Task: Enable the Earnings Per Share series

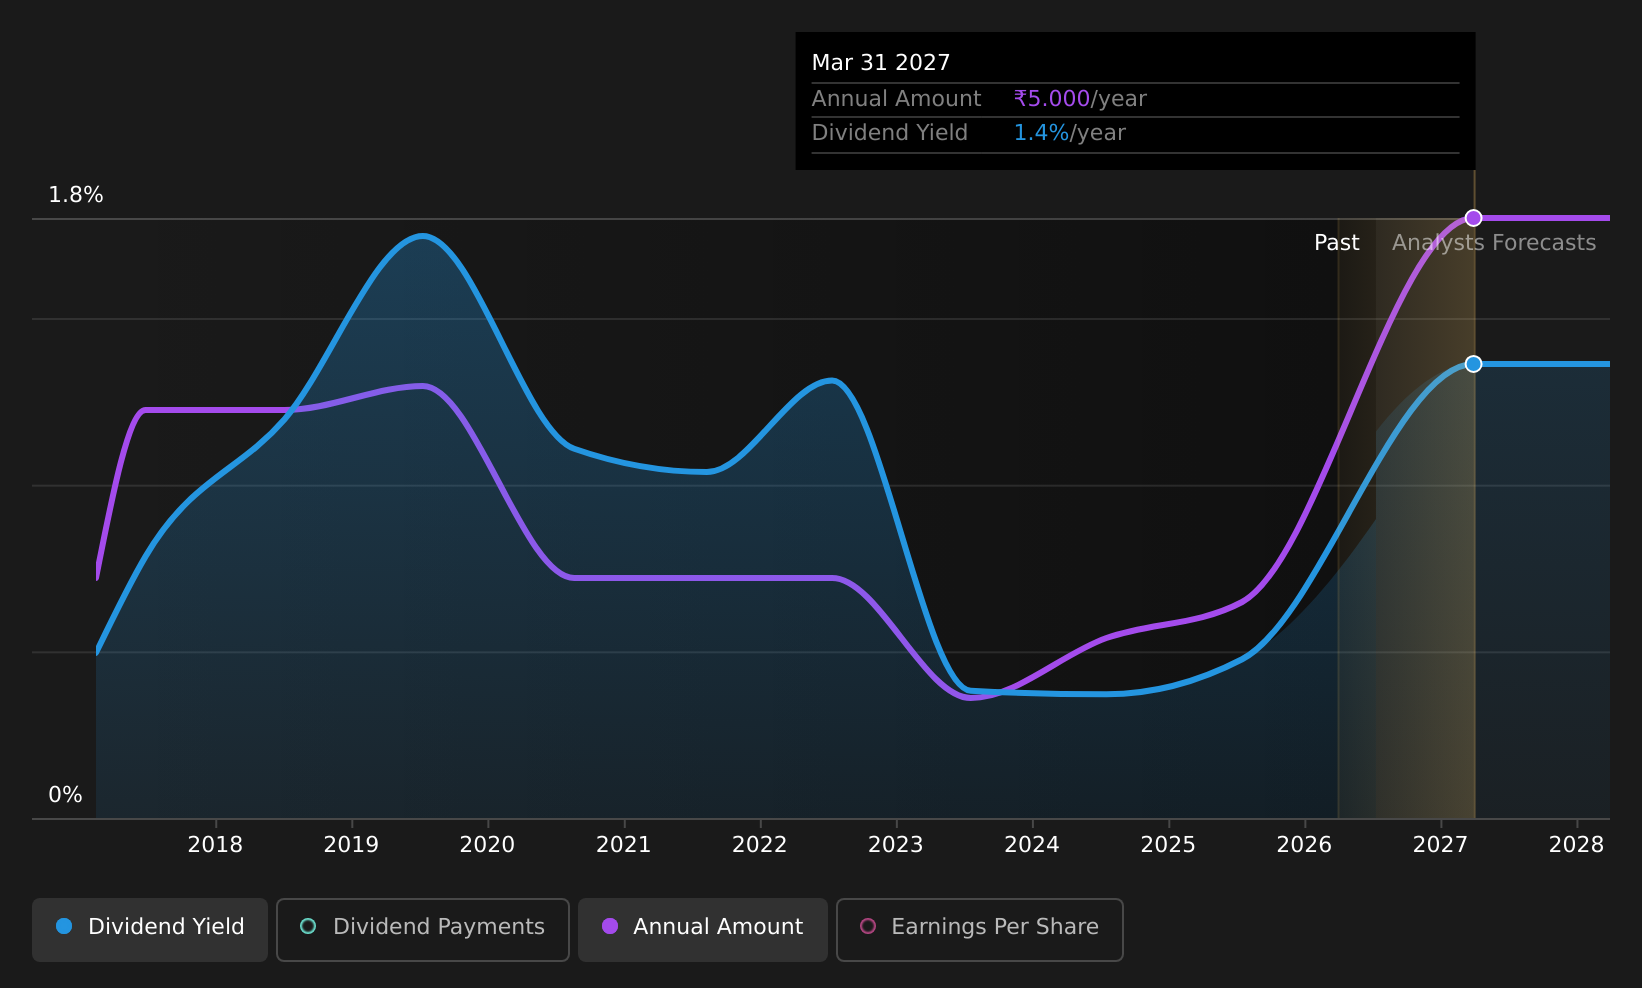Action: (980, 929)
